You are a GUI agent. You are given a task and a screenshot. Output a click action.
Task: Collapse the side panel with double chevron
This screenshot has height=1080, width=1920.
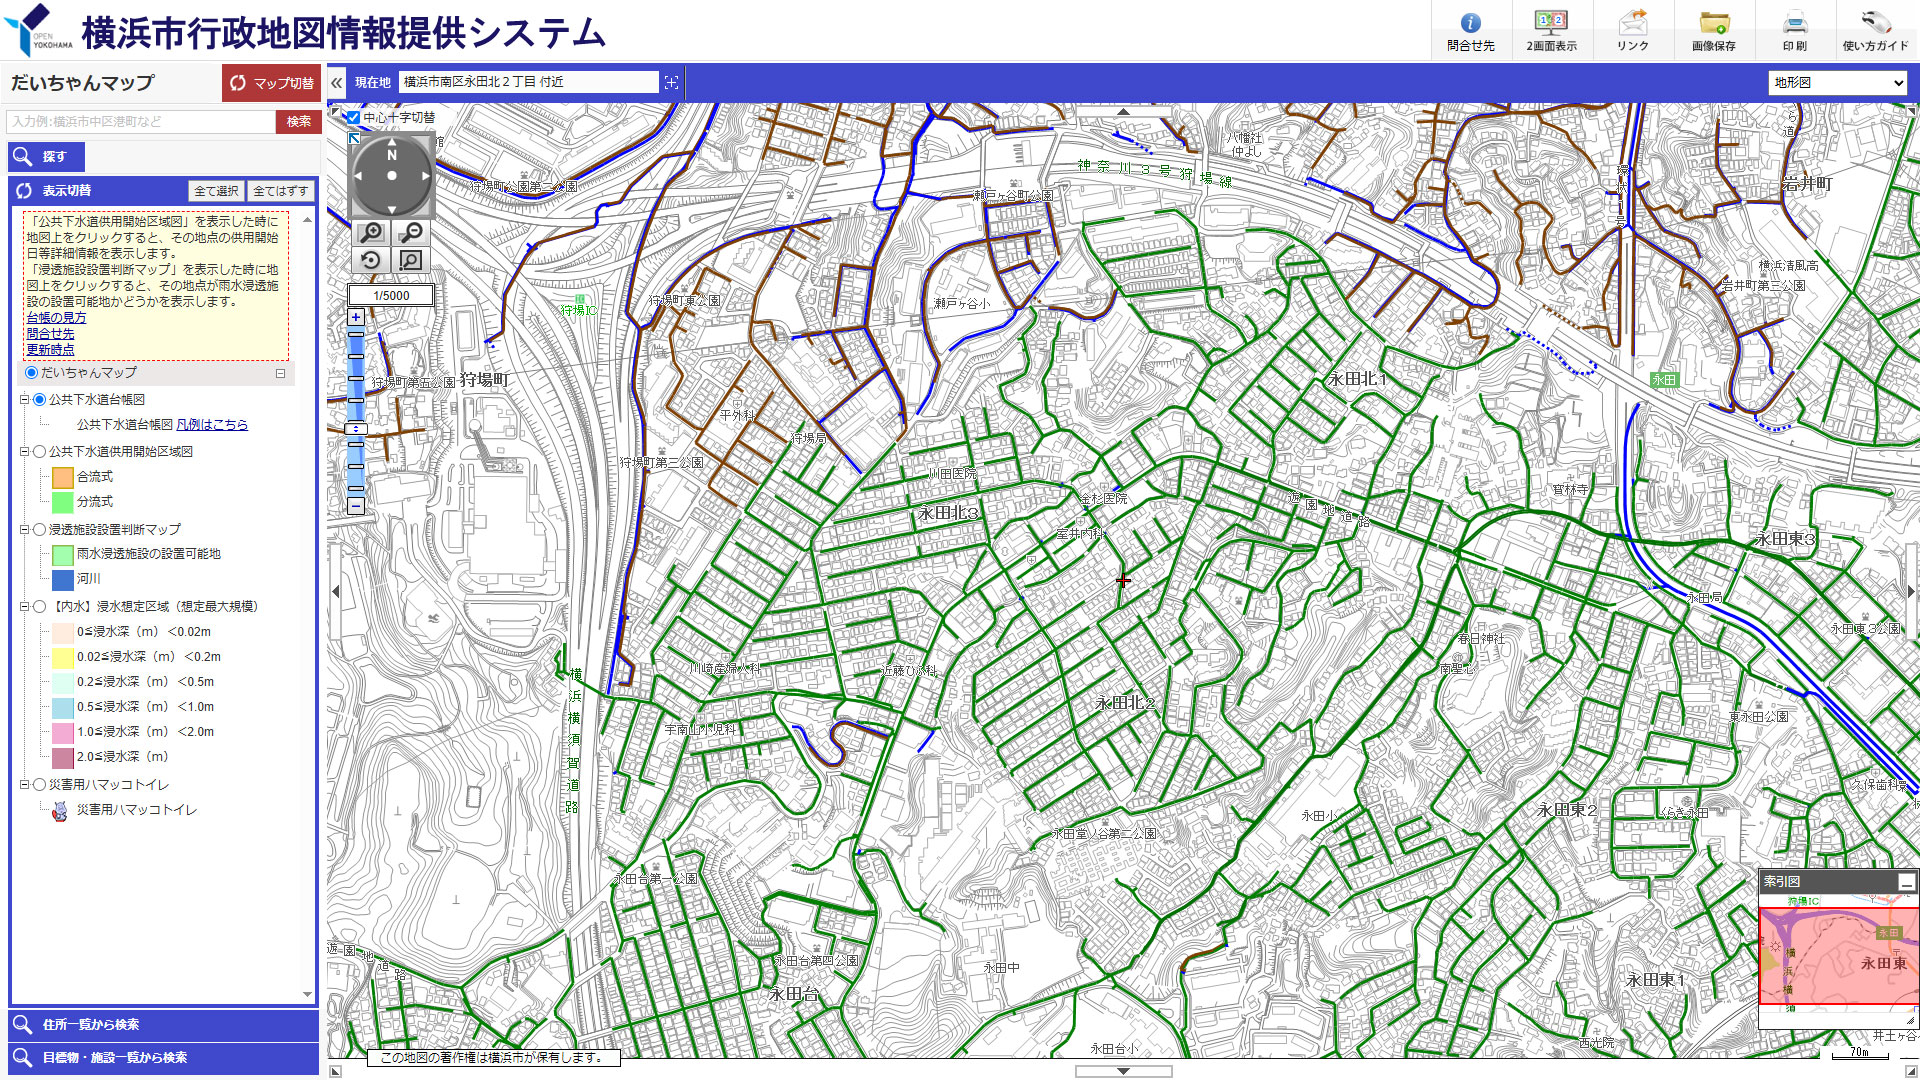[337, 83]
